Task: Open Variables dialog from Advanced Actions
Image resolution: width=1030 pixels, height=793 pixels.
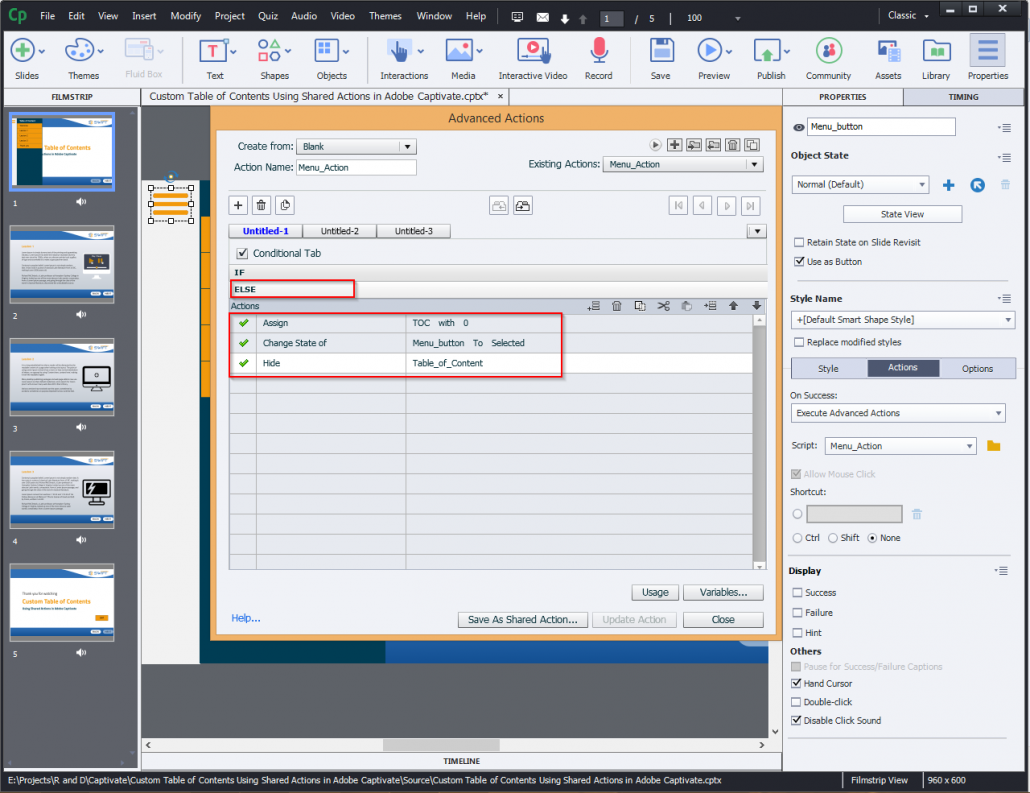Action: coord(723,592)
